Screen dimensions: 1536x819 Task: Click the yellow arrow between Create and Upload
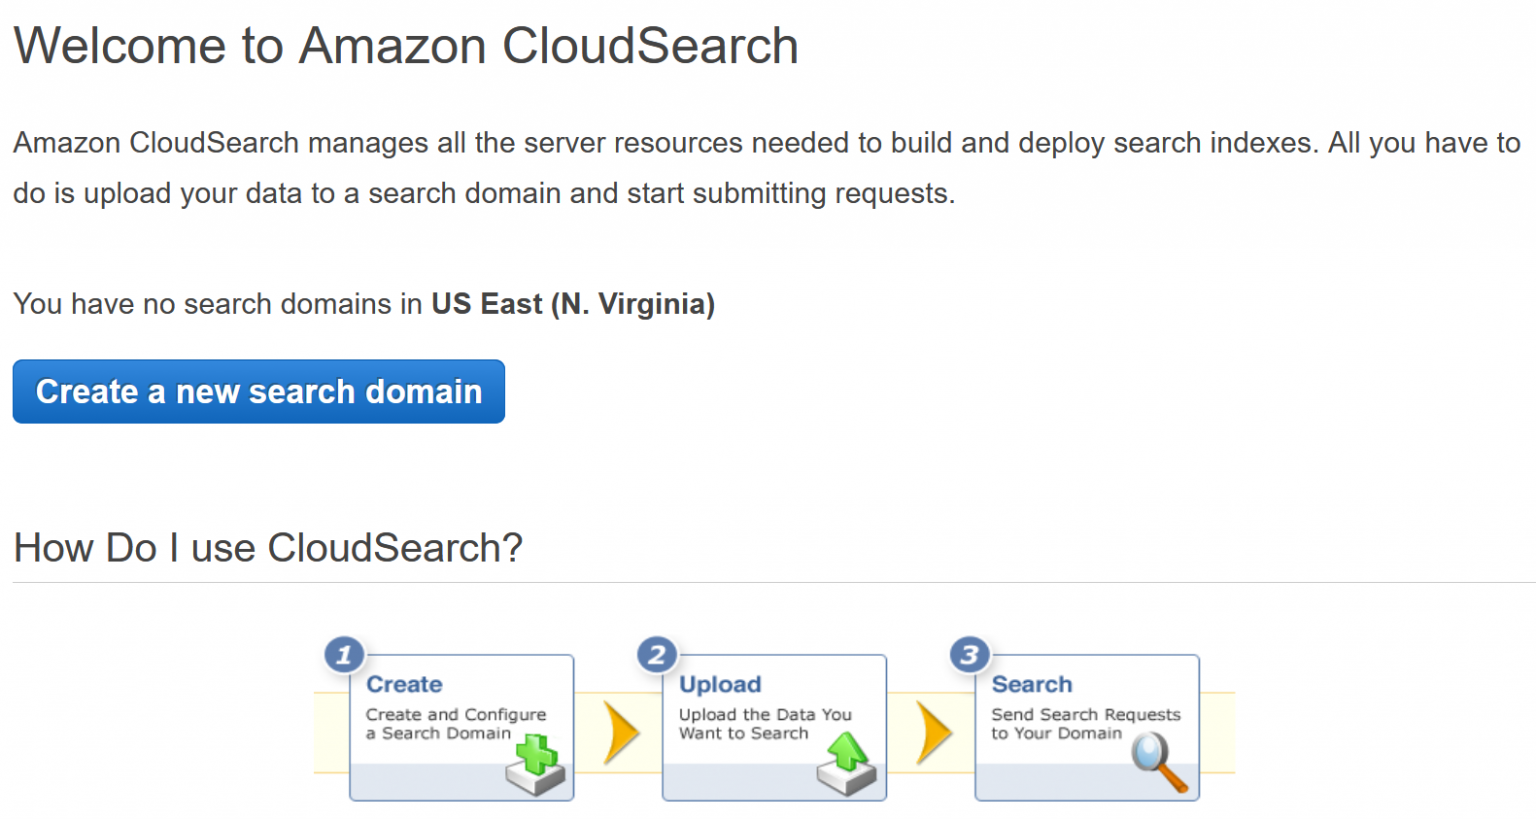[x=621, y=731]
